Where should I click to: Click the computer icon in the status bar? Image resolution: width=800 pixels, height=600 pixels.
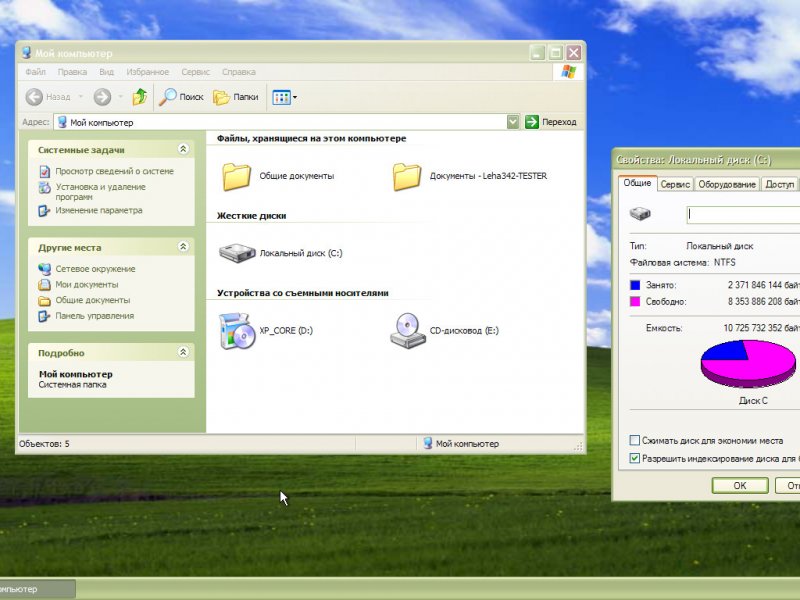(428, 443)
